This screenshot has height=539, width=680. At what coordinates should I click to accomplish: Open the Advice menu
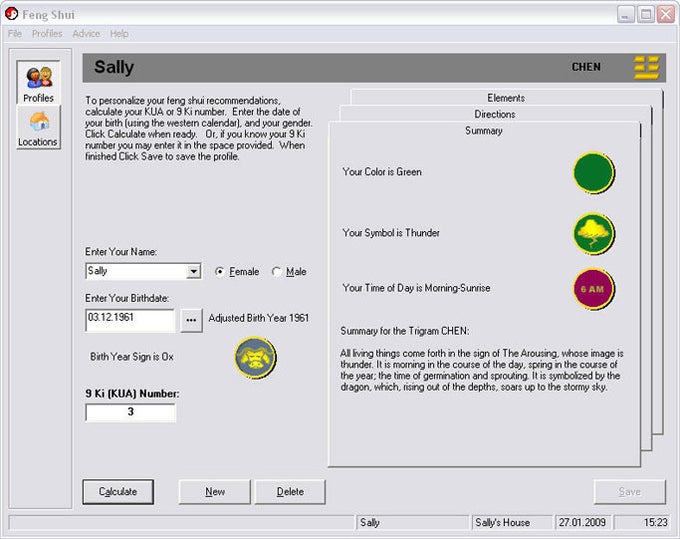[x=86, y=34]
